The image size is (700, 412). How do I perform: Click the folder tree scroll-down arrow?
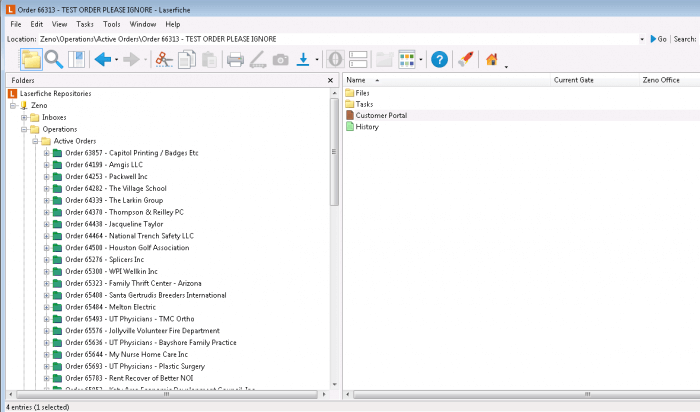click(334, 384)
